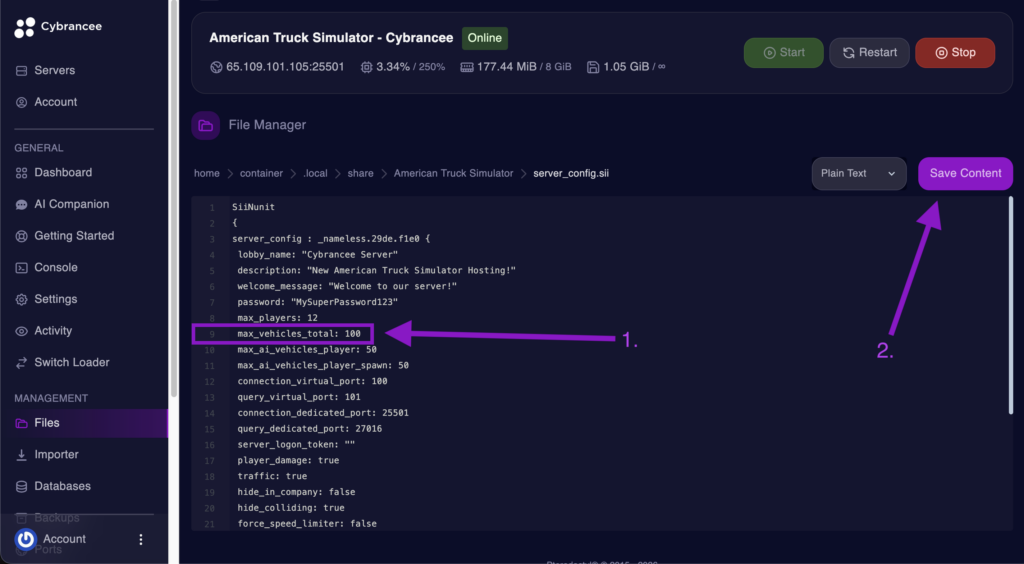Click the disk usage floppy icon
This screenshot has height=564, width=1024.
593,67
